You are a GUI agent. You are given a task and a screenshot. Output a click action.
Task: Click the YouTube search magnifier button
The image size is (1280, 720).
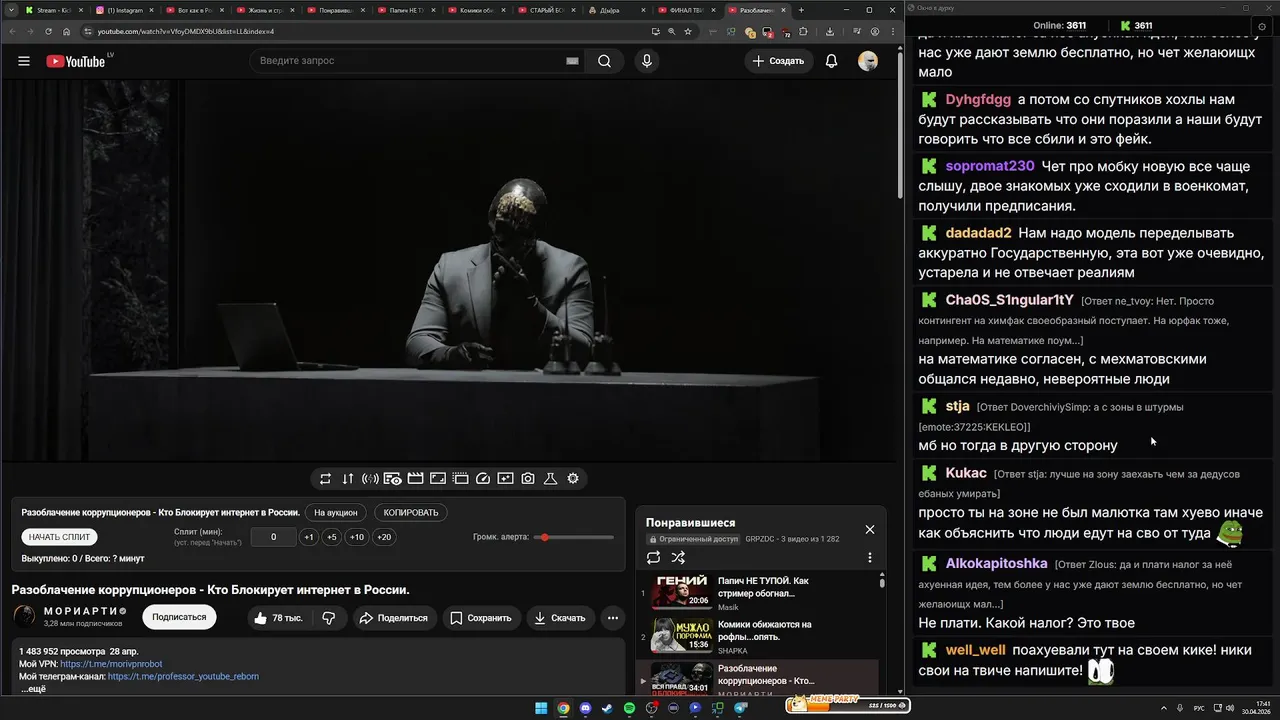point(604,61)
